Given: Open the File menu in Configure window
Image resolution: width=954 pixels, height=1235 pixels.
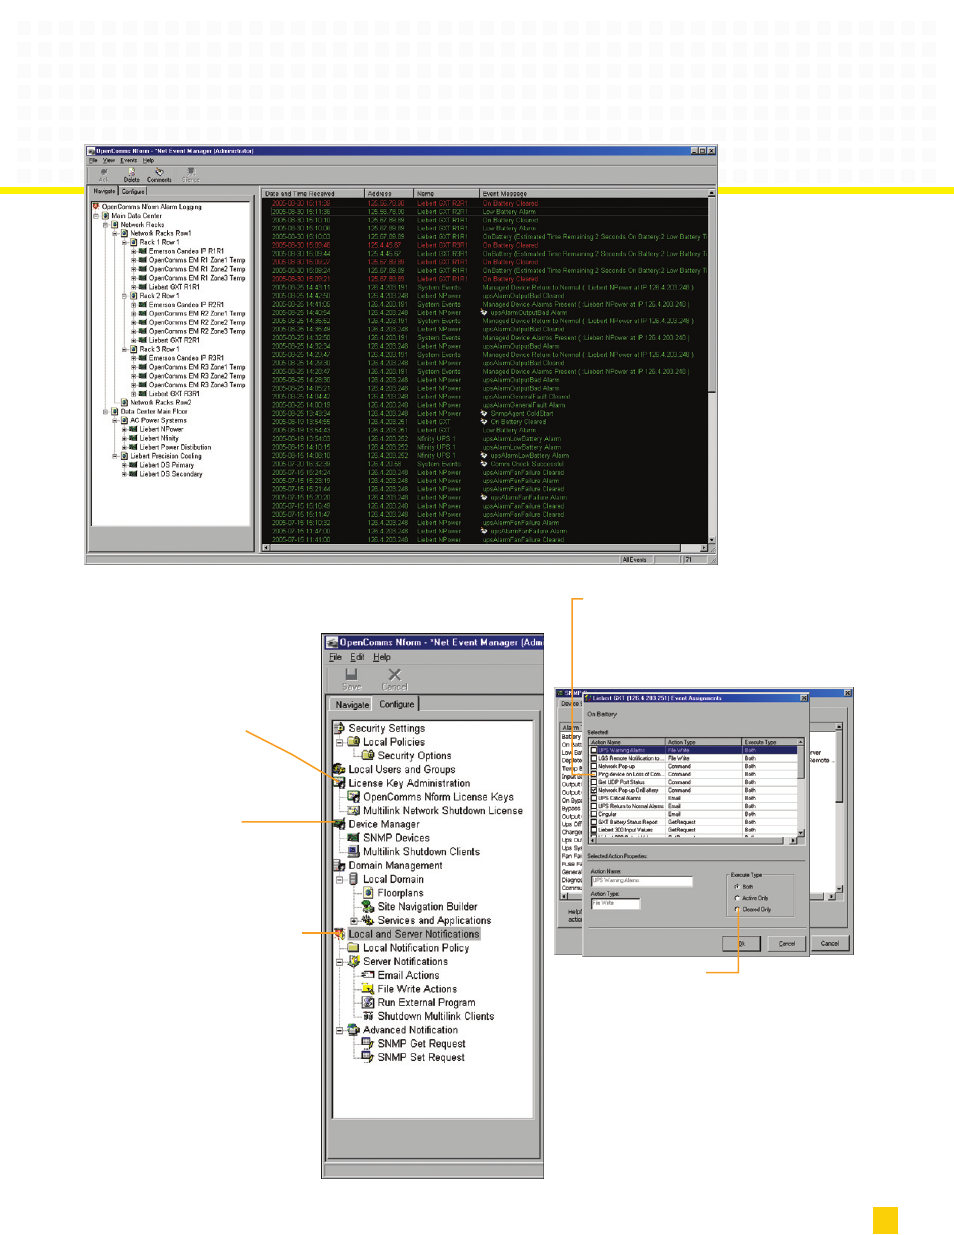Looking at the screenshot, I should [336, 657].
